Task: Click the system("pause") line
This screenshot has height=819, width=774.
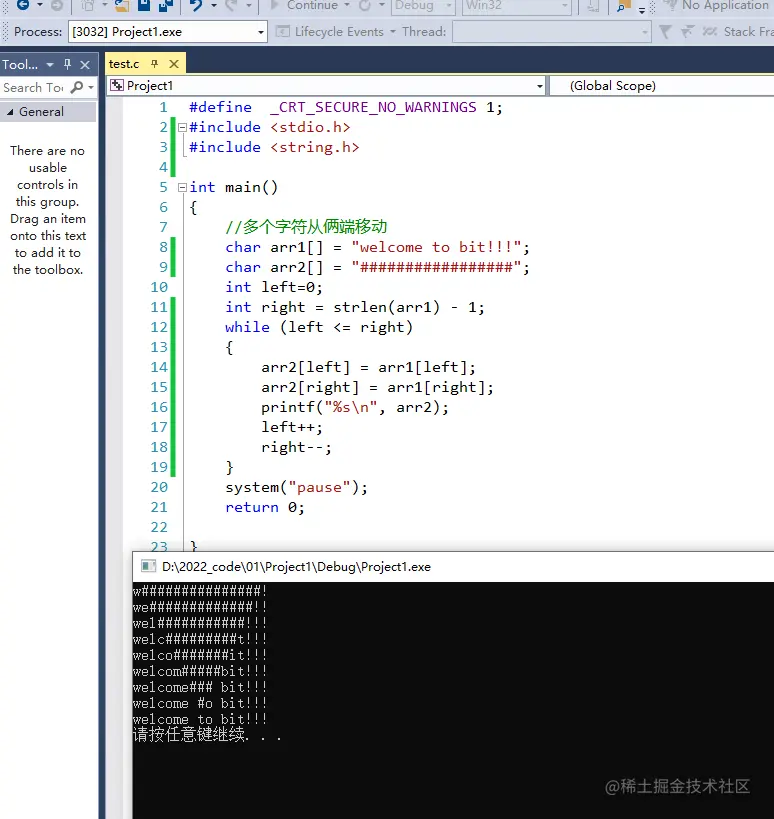Action: (x=297, y=487)
